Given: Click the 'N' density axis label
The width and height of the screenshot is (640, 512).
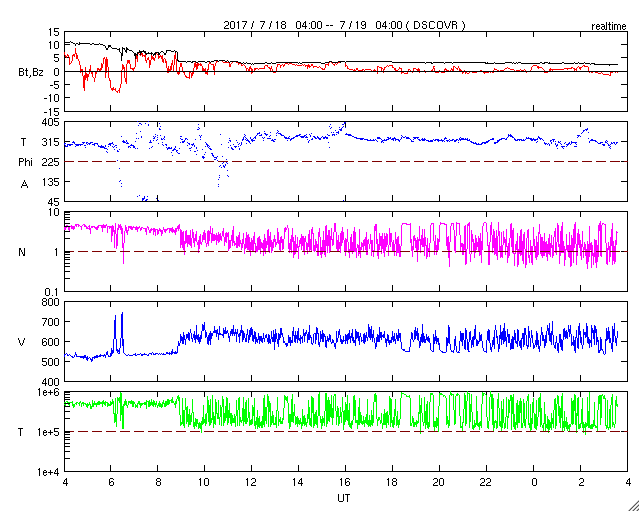Looking at the screenshot, I should point(22,252).
